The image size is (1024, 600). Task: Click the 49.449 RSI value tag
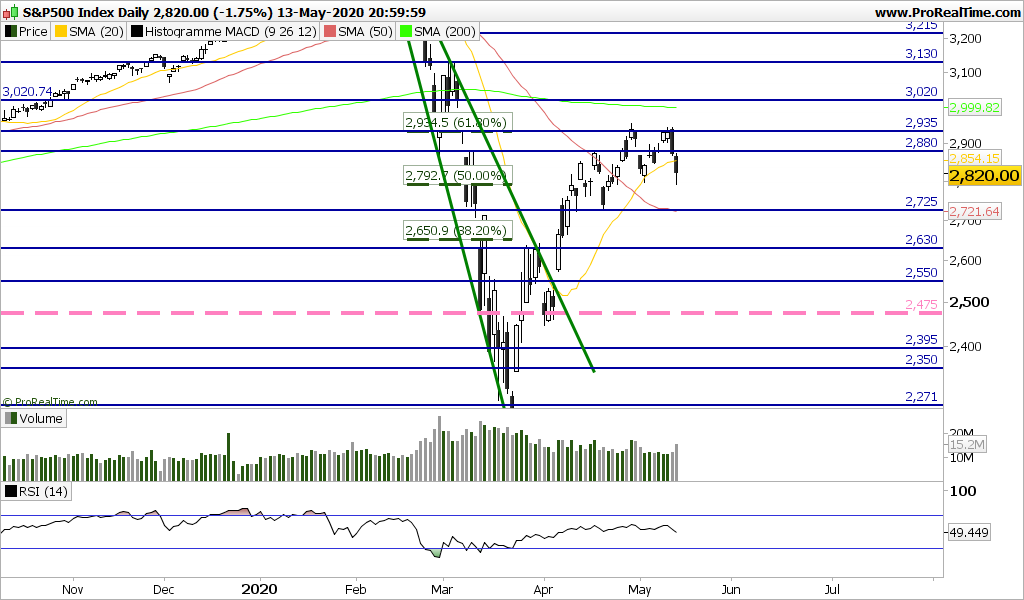(x=968, y=533)
